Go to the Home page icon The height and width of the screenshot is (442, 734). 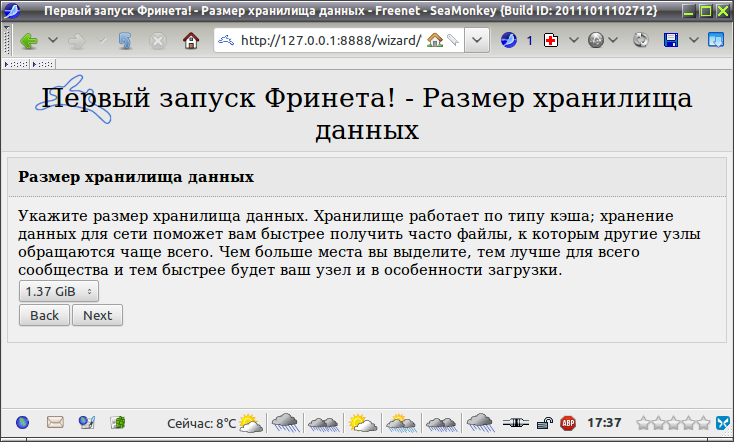[x=191, y=41]
